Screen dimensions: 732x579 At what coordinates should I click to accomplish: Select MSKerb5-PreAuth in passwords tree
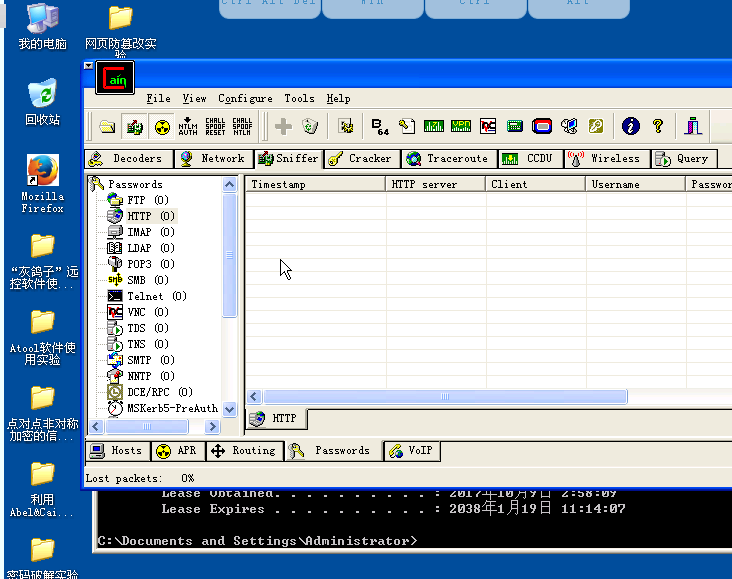pos(172,409)
